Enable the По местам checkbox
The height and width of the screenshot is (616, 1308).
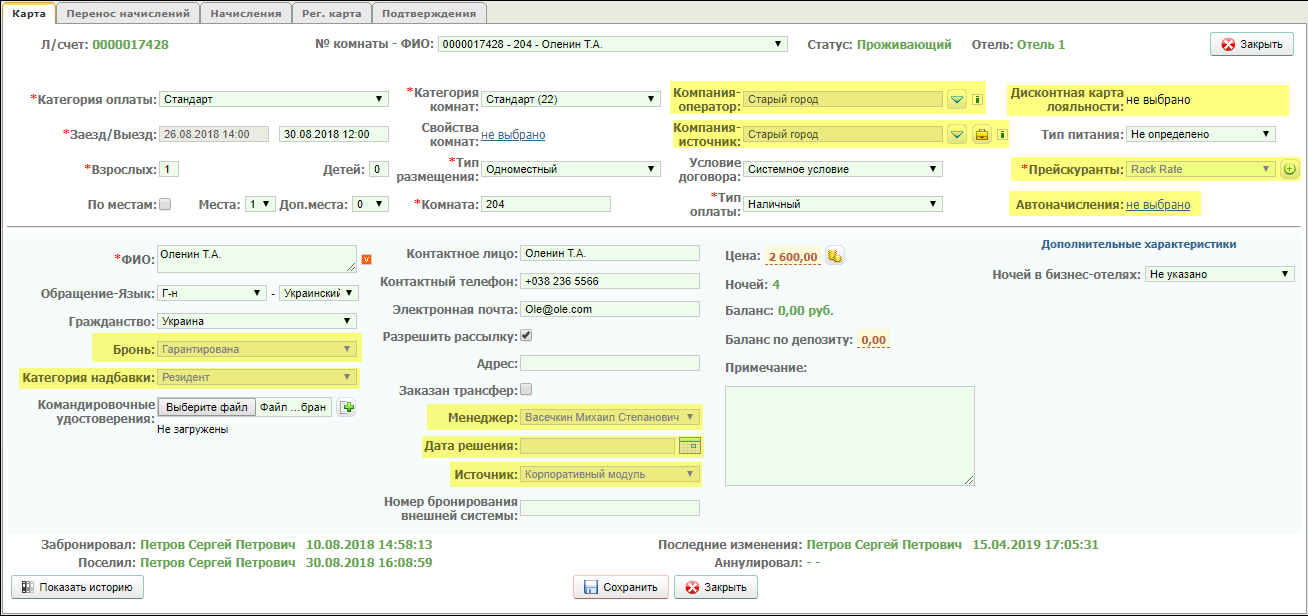(165, 204)
